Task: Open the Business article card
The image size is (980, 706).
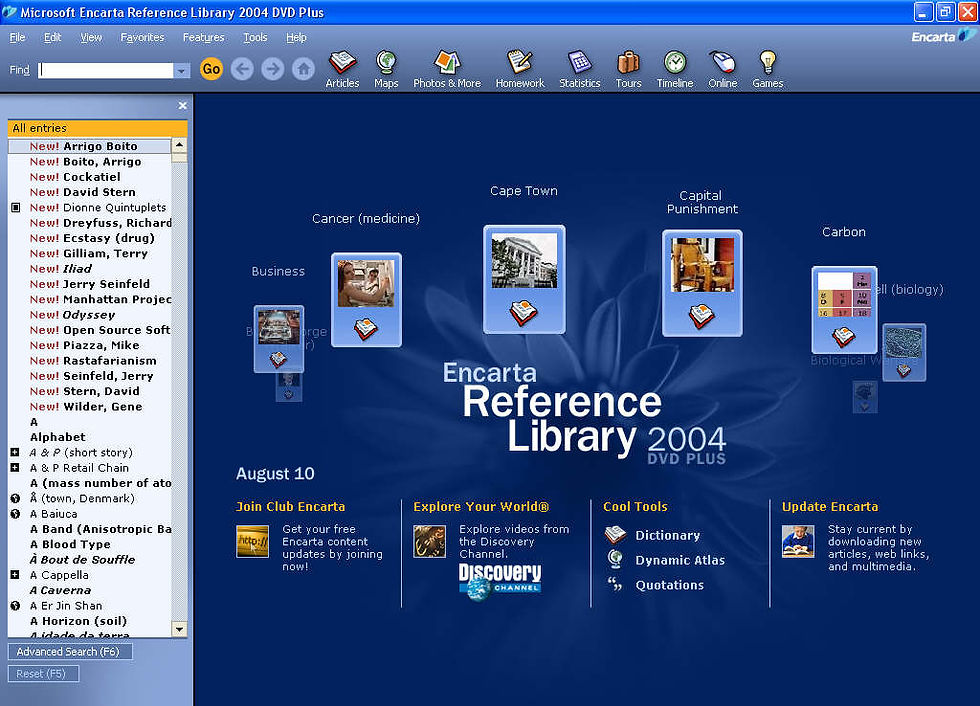Action: click(x=279, y=339)
